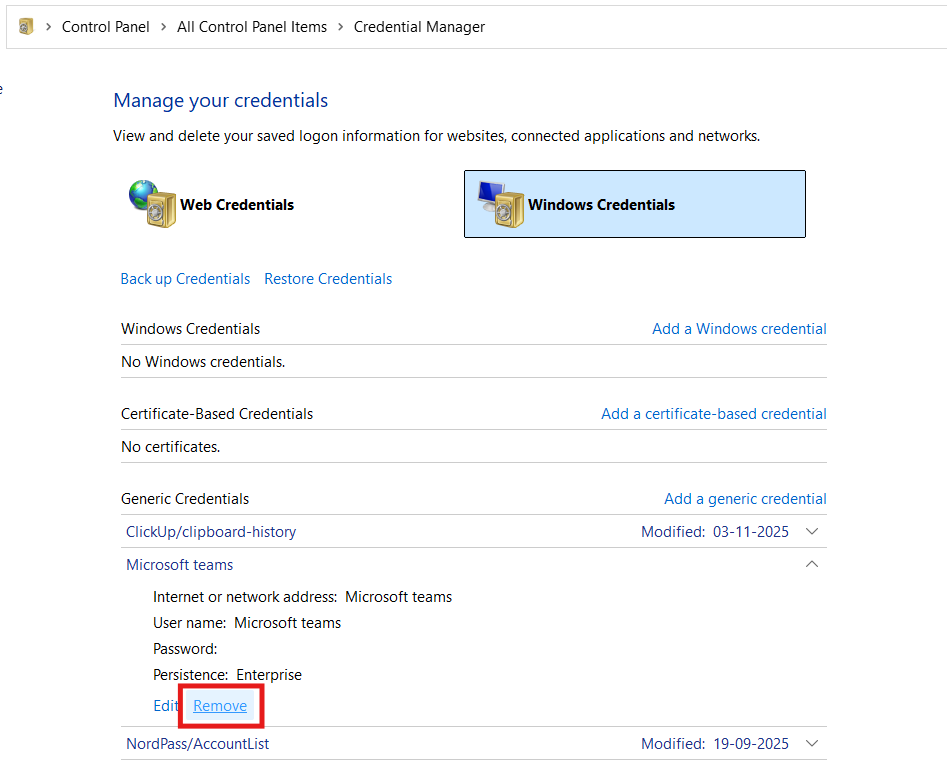Navigate to All Control Panel Items

pos(252,26)
